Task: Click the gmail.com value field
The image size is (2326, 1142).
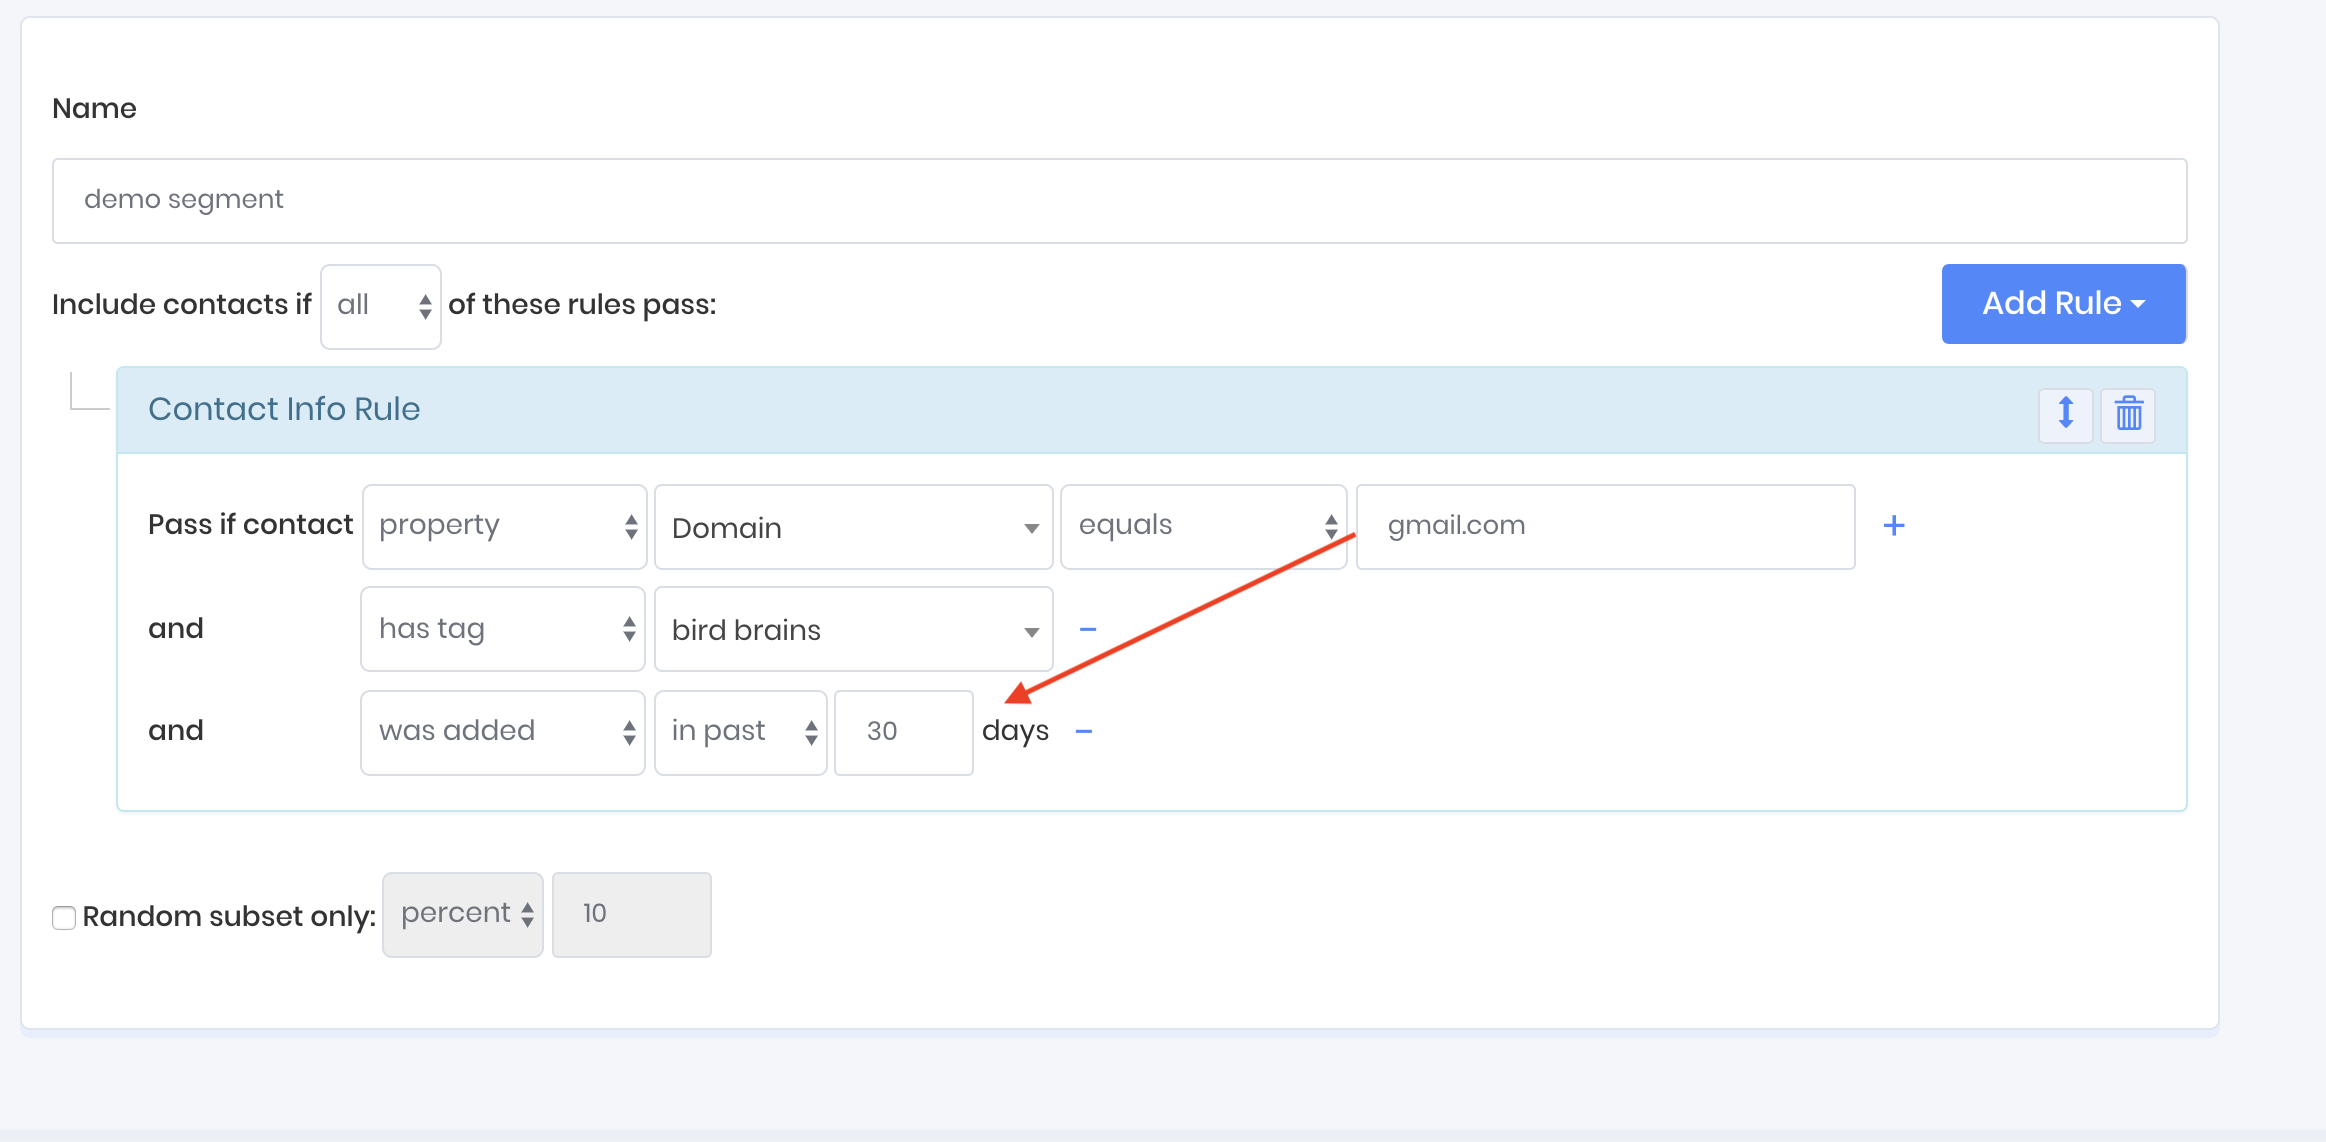Action: pos(1605,527)
